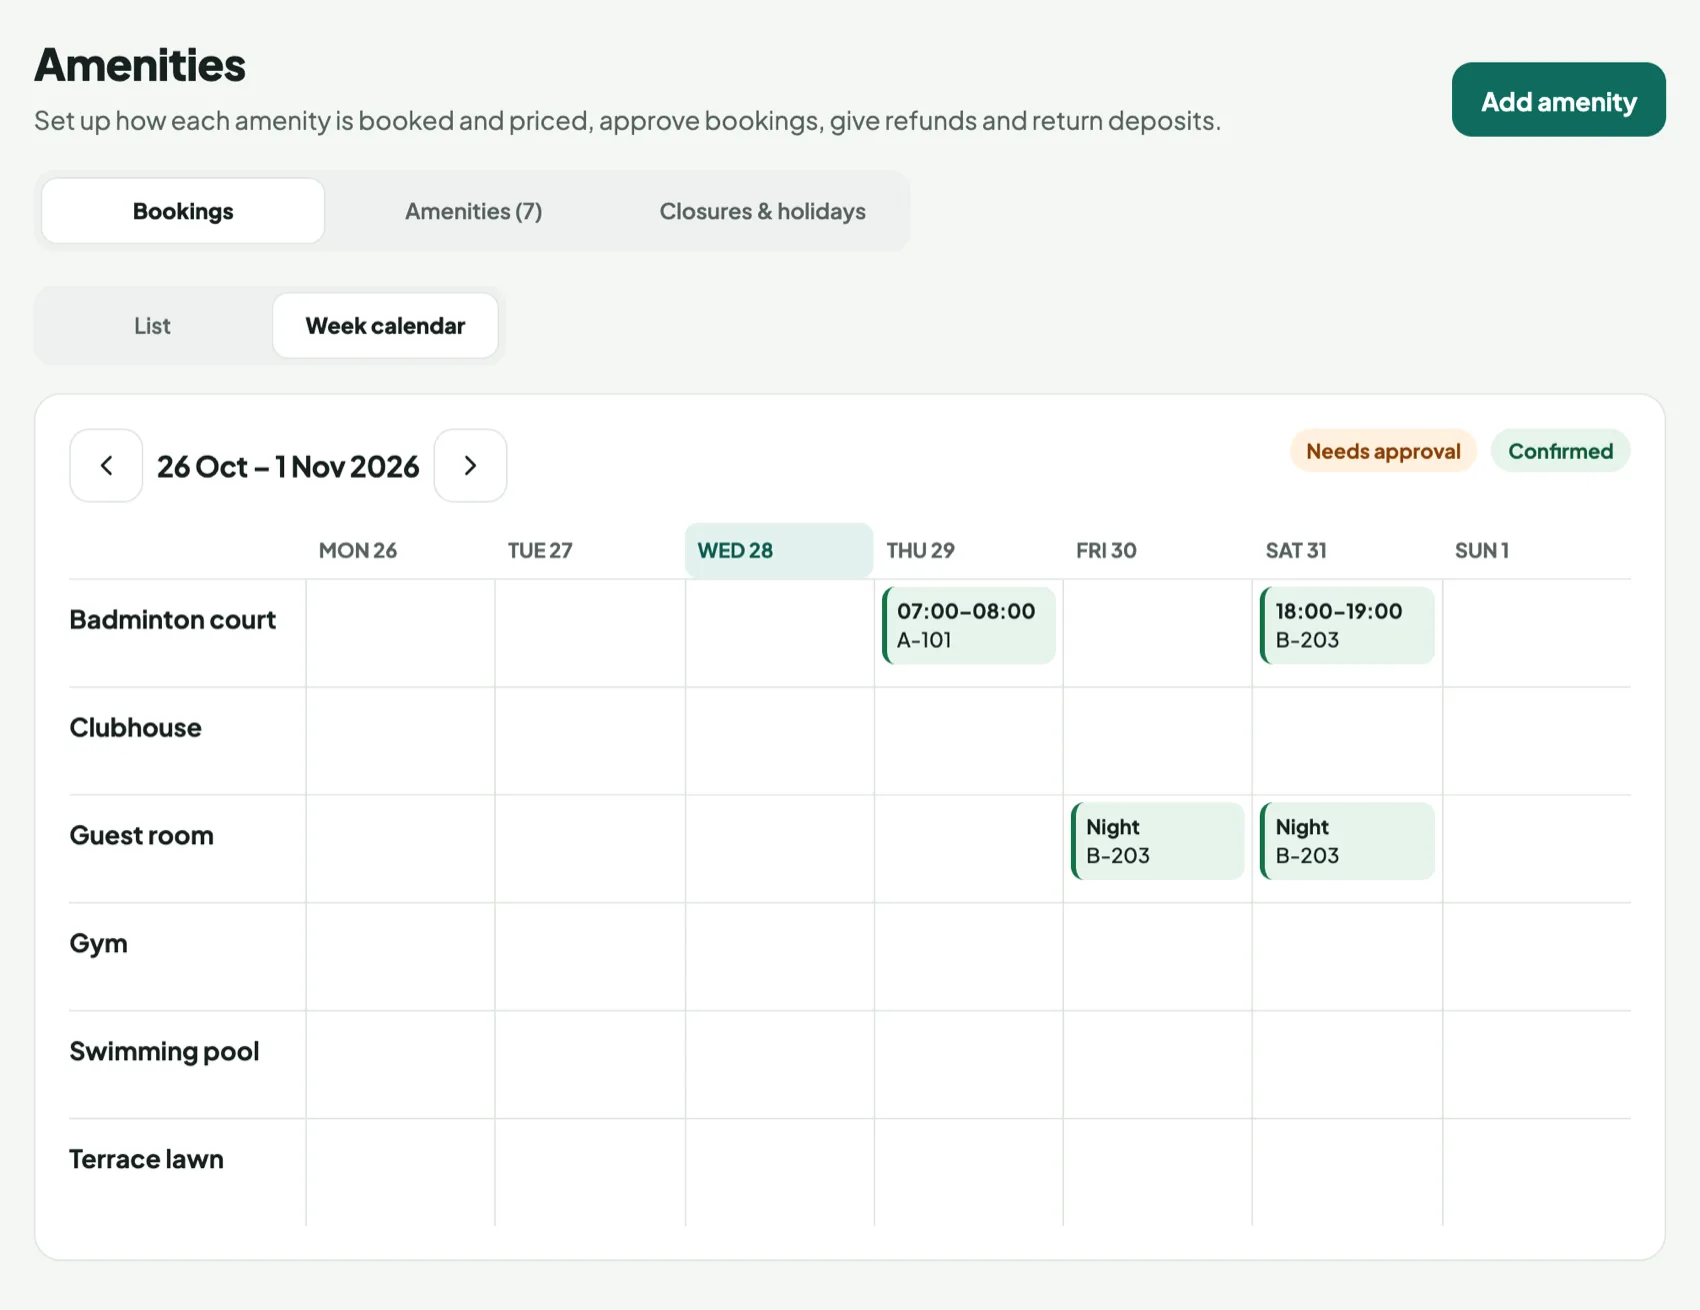Open the Closures & holidays tab
The image size is (1700, 1310).
click(x=762, y=211)
